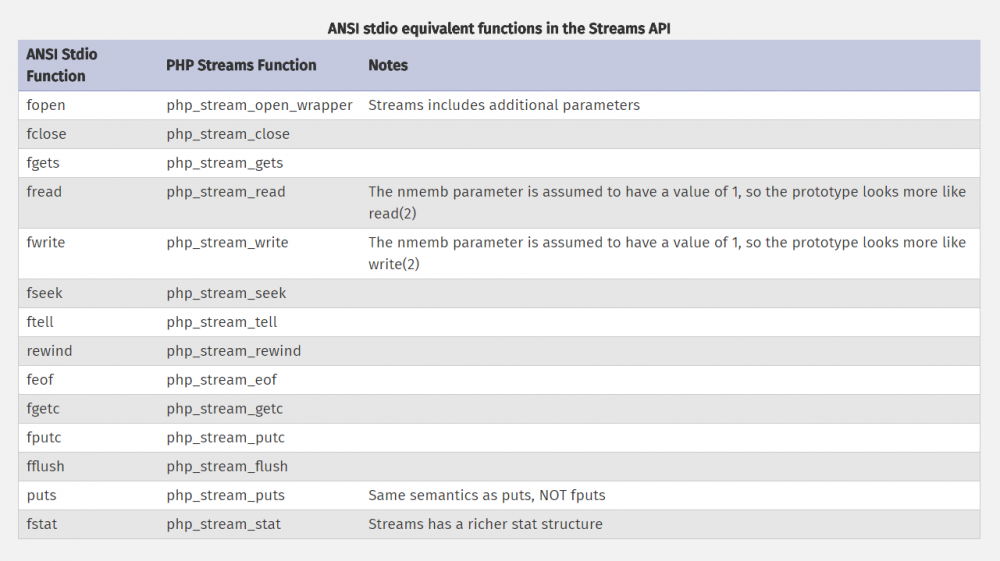
Task: Click the php_stream_rewind entry
Action: (x=234, y=351)
